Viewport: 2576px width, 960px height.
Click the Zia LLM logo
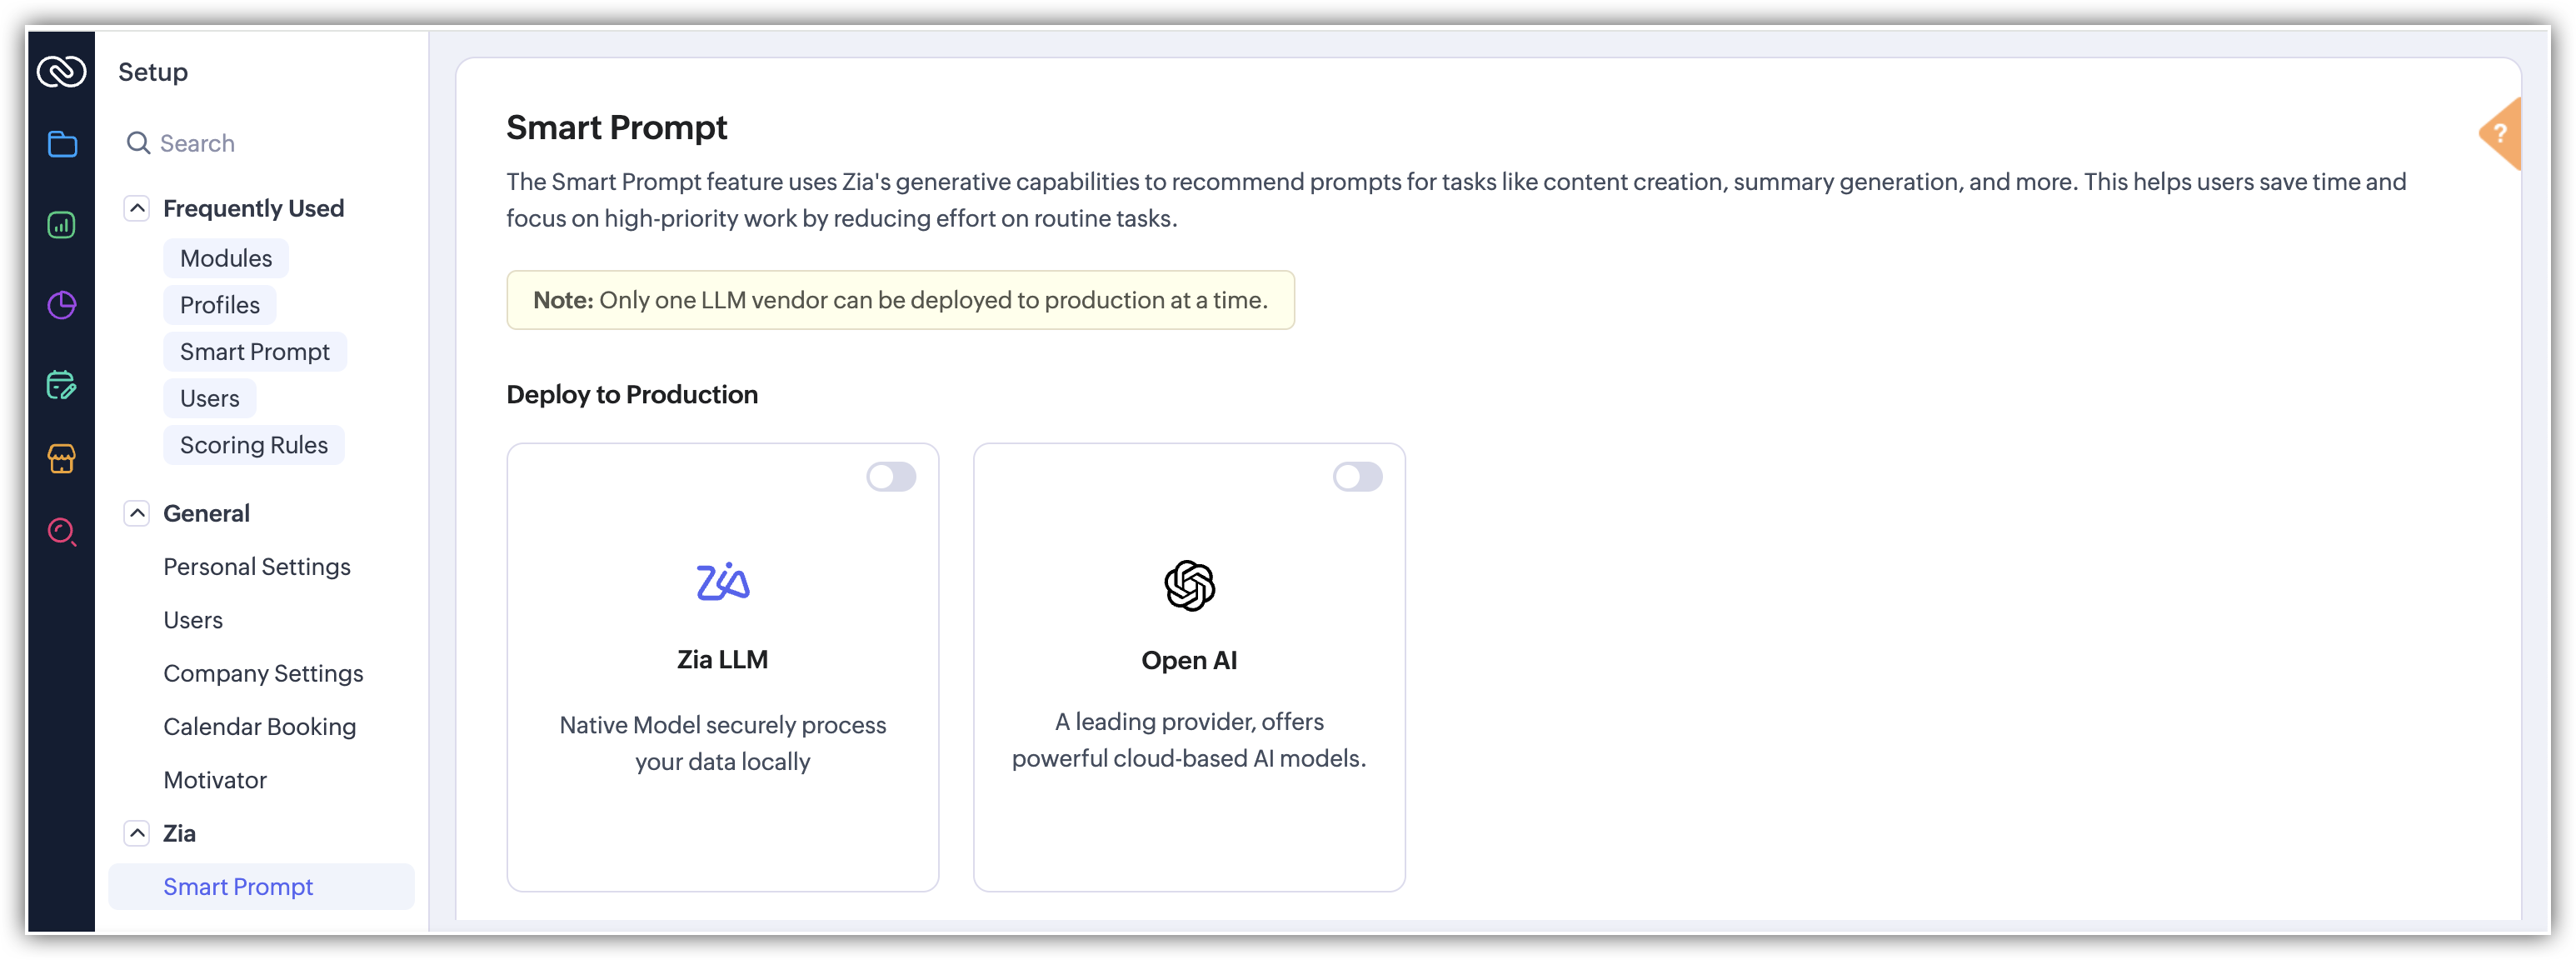[x=723, y=581]
